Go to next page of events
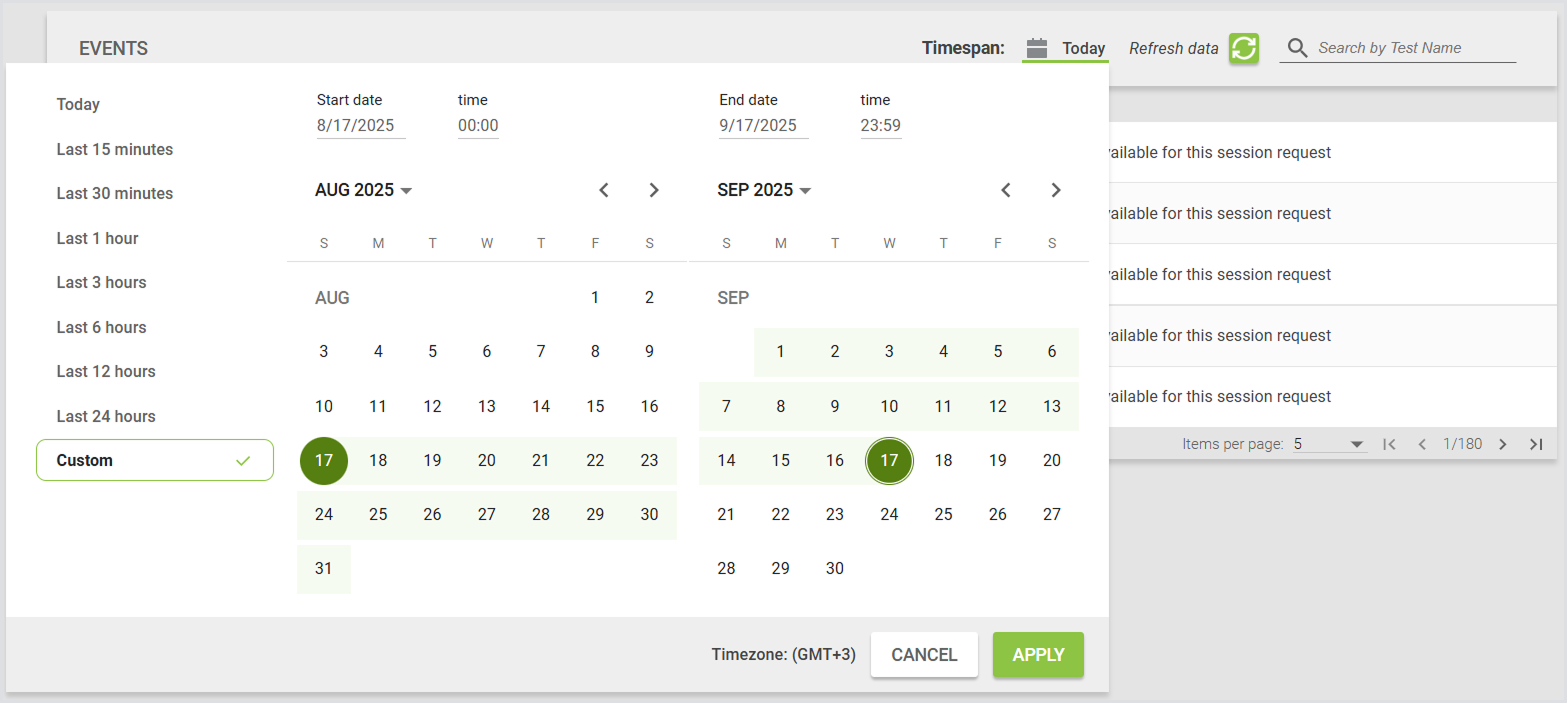 [1502, 444]
